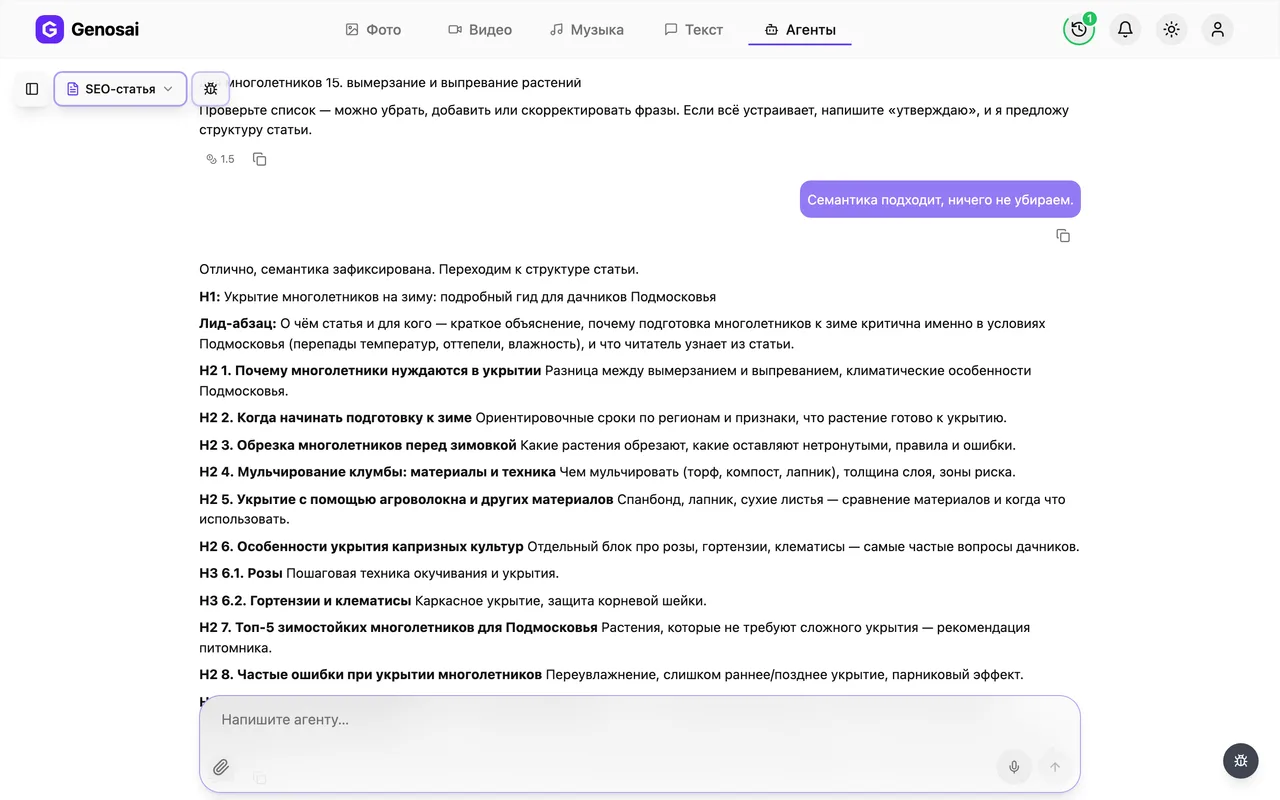Focus the 'Напишите агенту...' input field
This screenshot has height=800, width=1280.
pos(640,720)
